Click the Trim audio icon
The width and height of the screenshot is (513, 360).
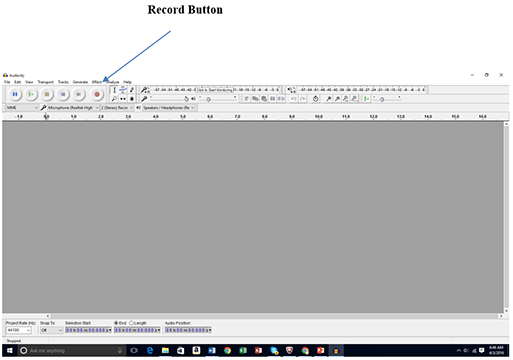coord(273,99)
